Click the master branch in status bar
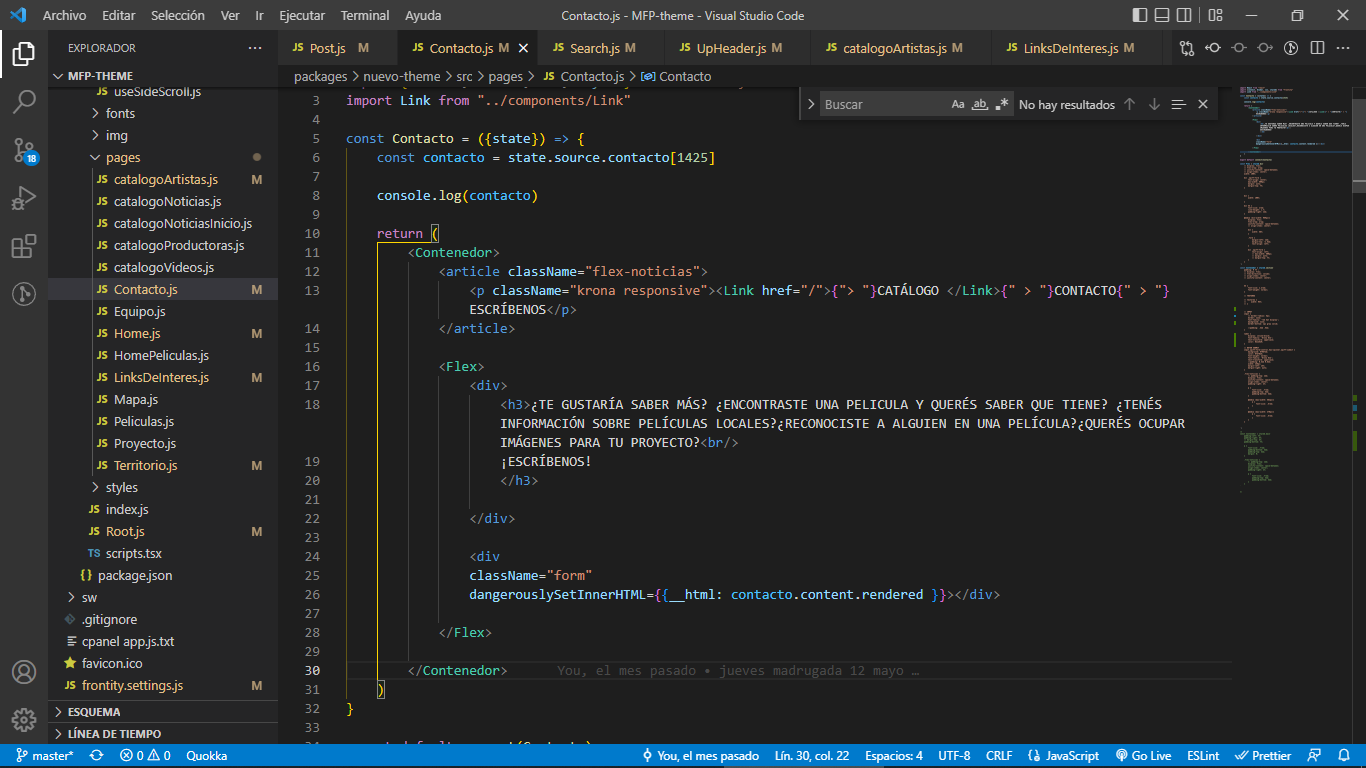1366x768 pixels. 45,756
